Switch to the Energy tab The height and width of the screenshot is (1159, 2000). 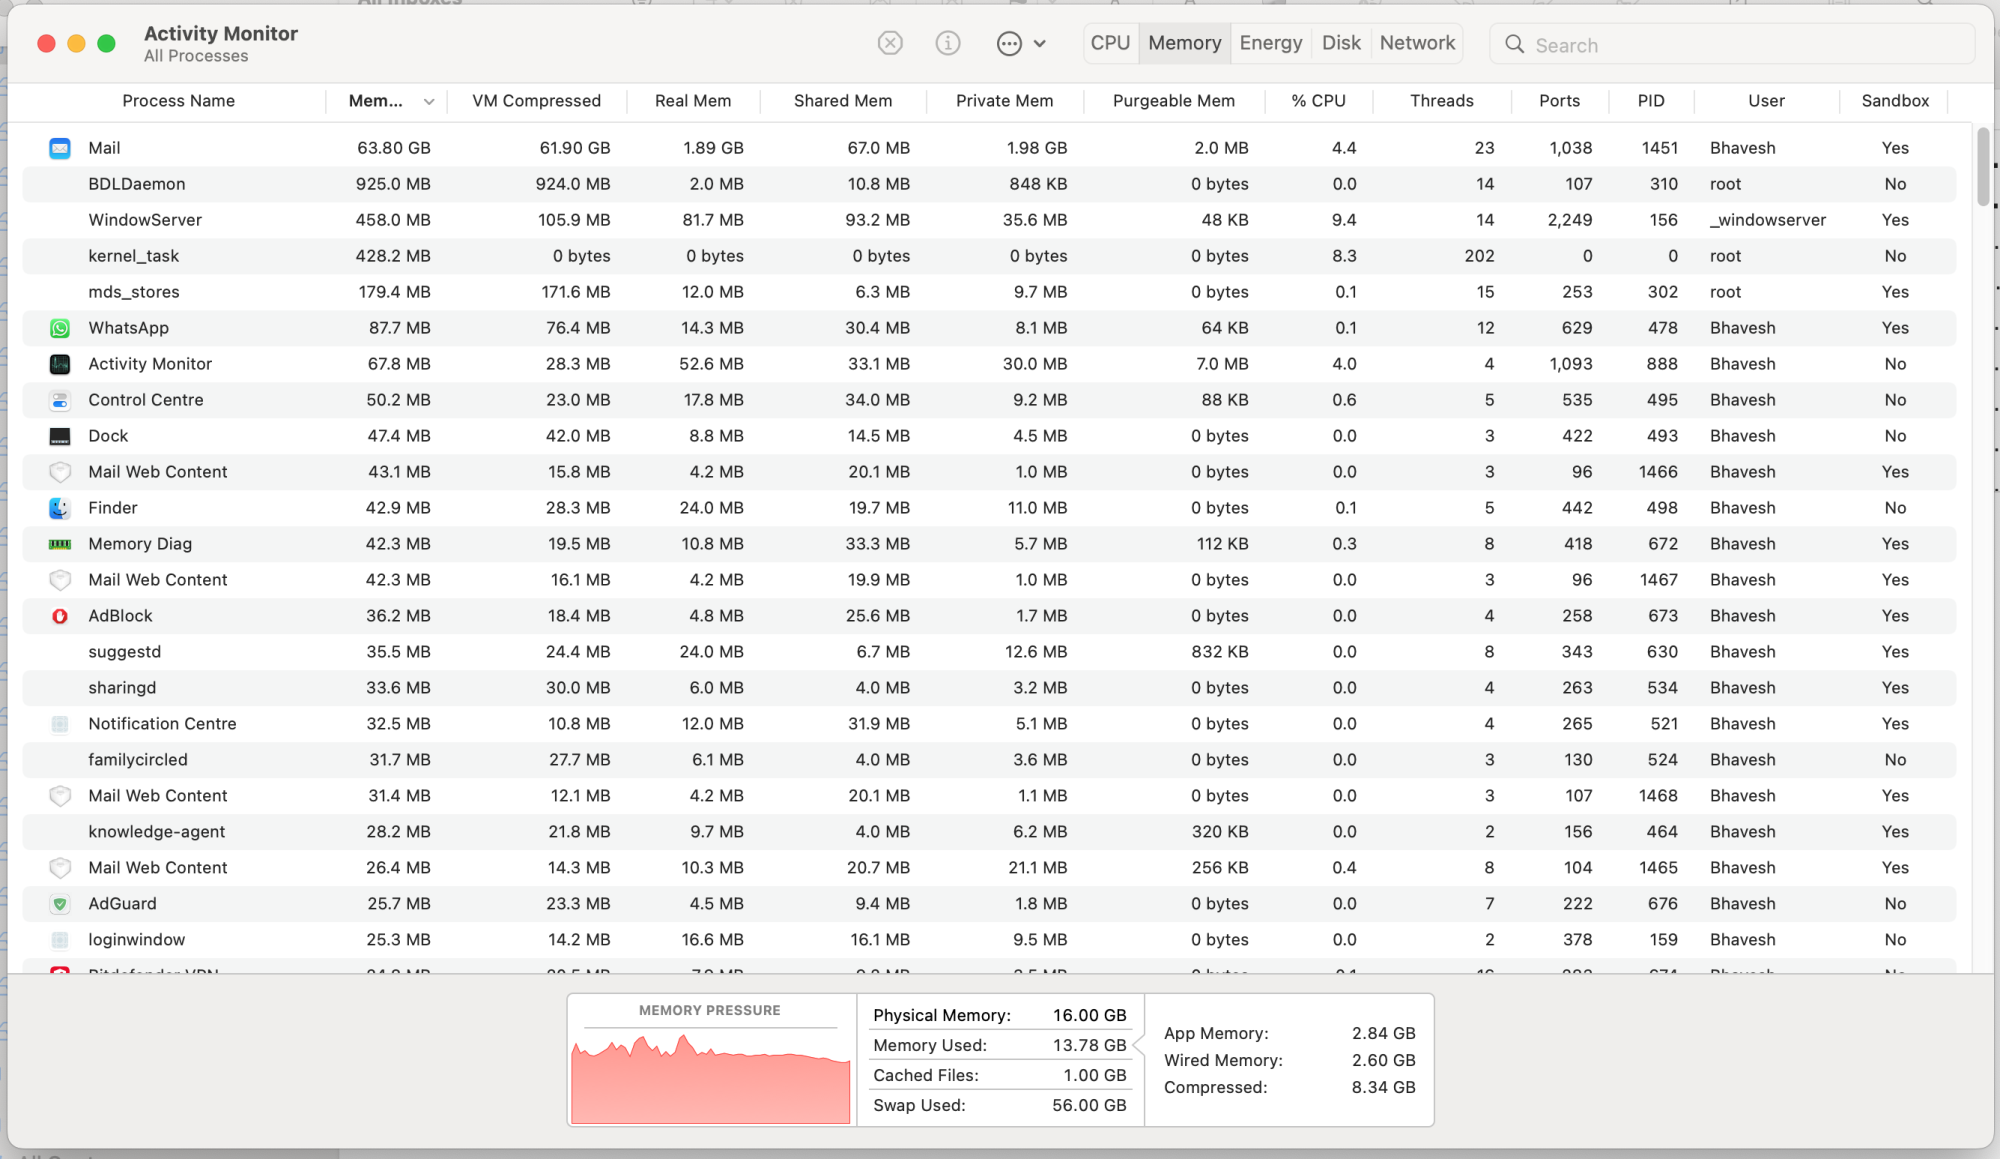click(x=1270, y=43)
